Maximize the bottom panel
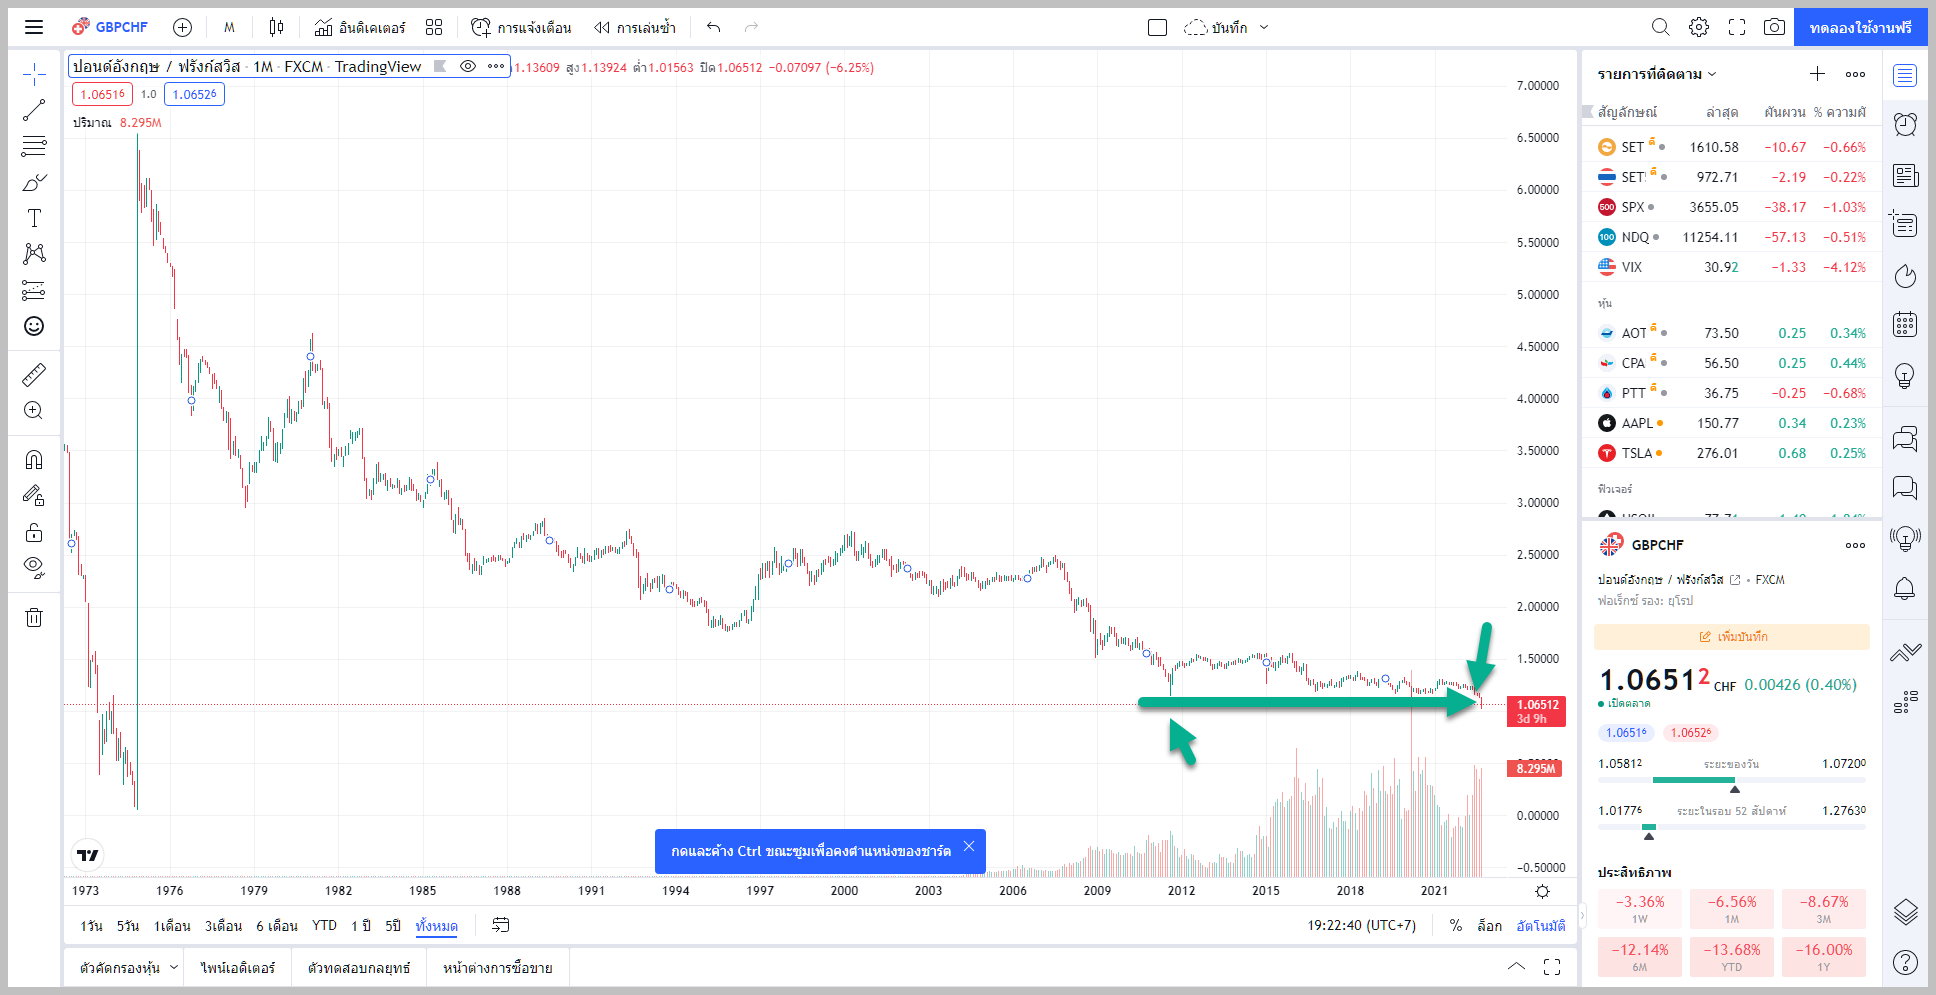This screenshot has width=1936, height=995. pyautogui.click(x=1552, y=967)
